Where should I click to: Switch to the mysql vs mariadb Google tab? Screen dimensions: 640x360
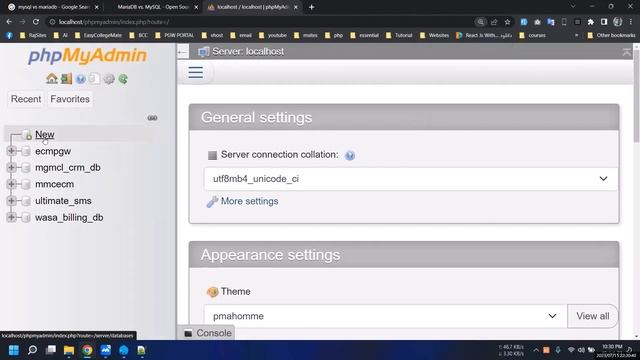tap(53, 7)
